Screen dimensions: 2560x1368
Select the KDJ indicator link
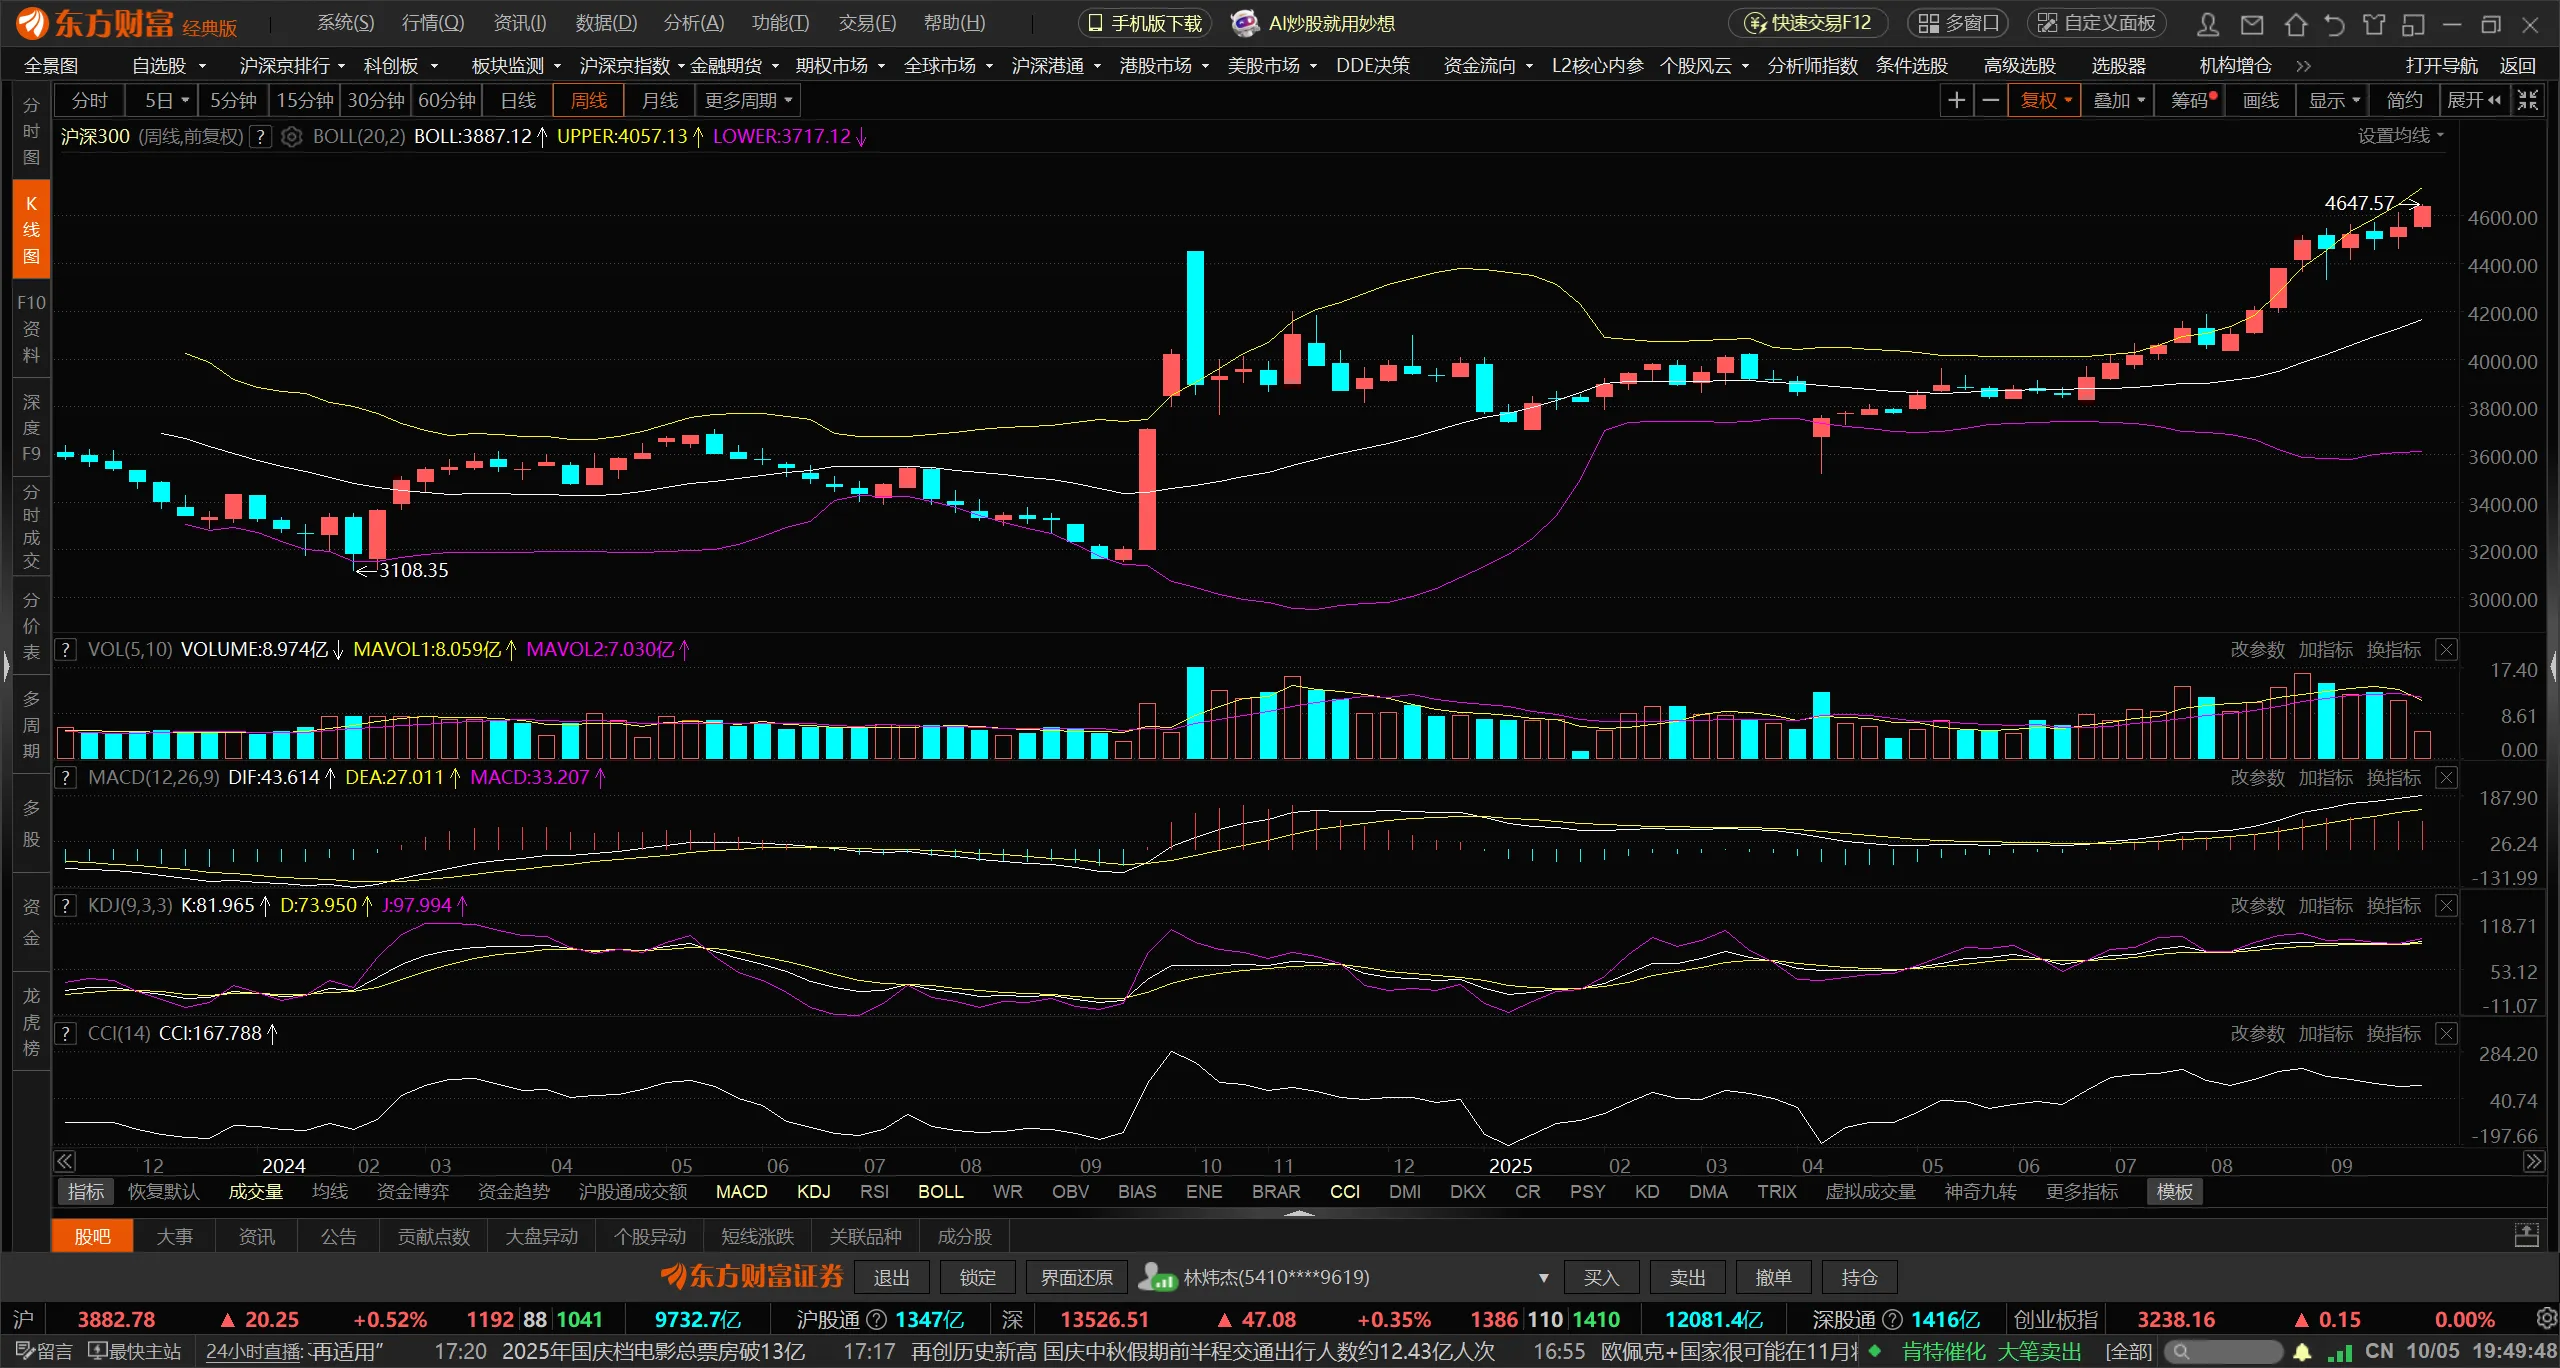click(813, 1192)
